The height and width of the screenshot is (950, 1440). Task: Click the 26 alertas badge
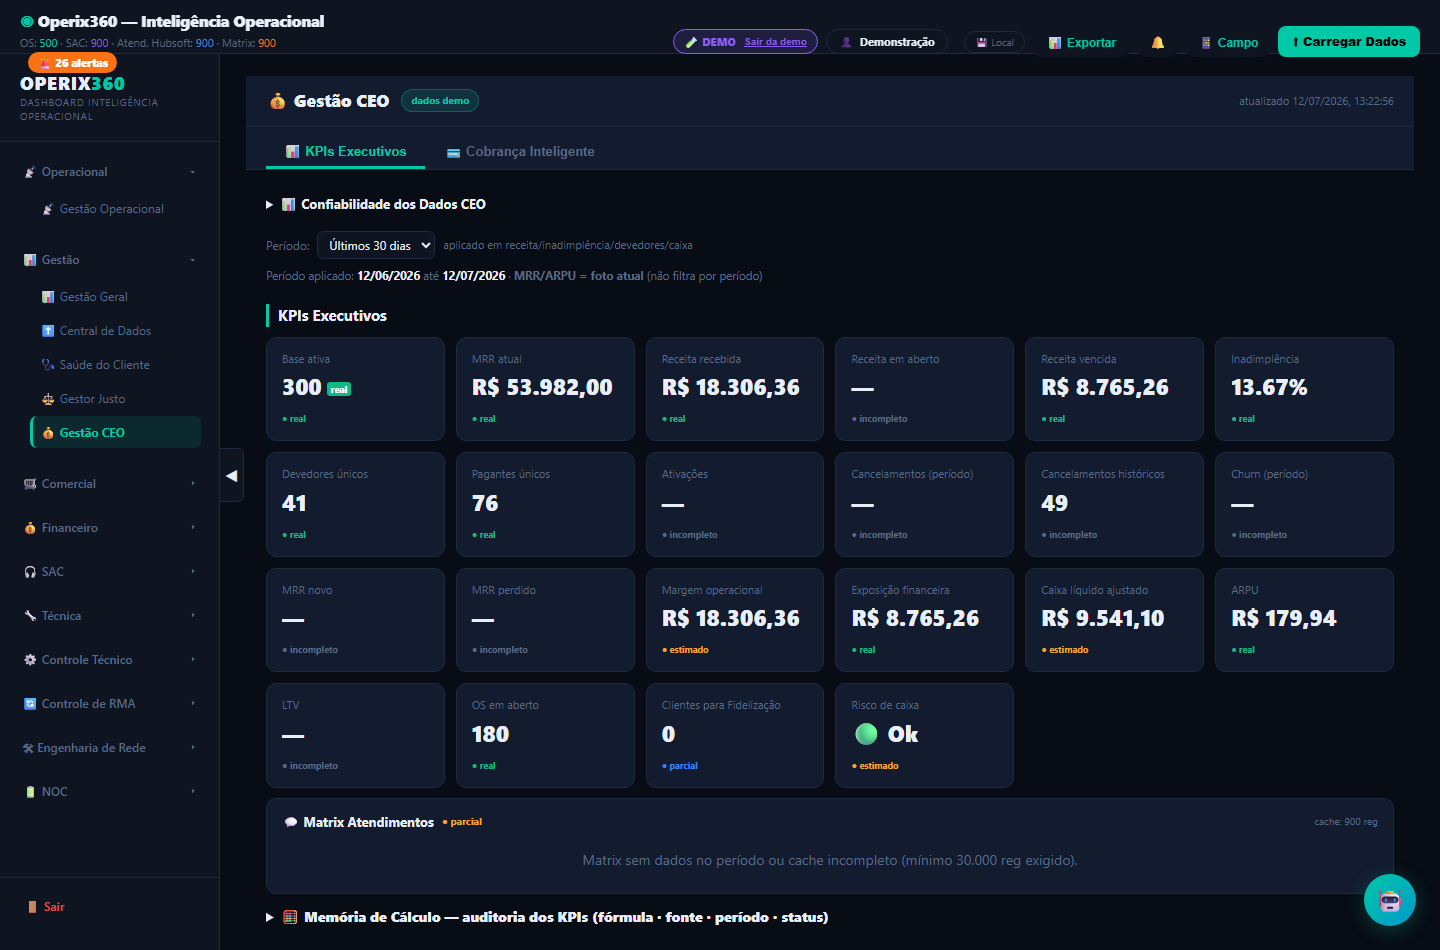73,63
